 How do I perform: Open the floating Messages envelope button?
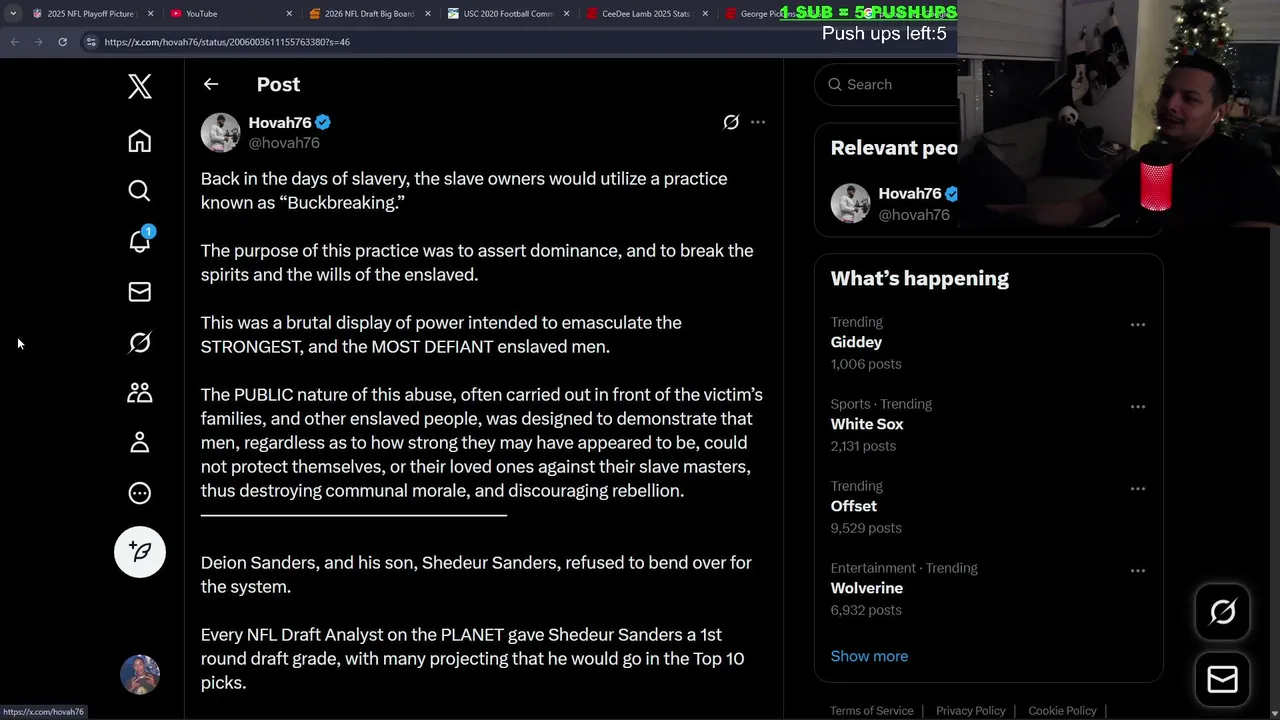pyautogui.click(x=1223, y=680)
